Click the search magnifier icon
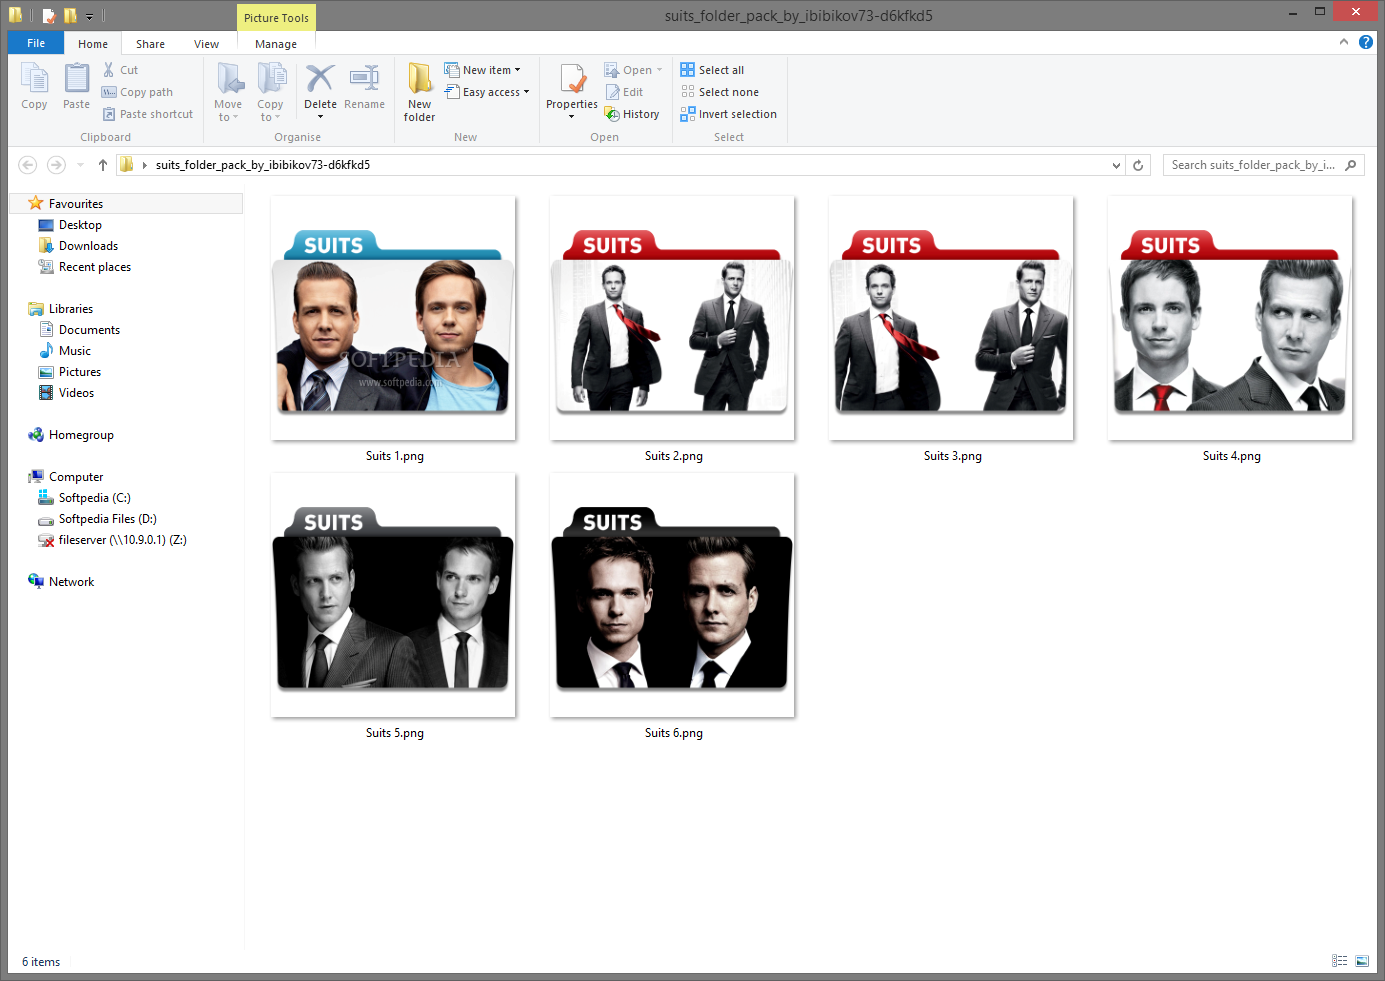Image resolution: width=1385 pixels, height=981 pixels. [x=1351, y=165]
